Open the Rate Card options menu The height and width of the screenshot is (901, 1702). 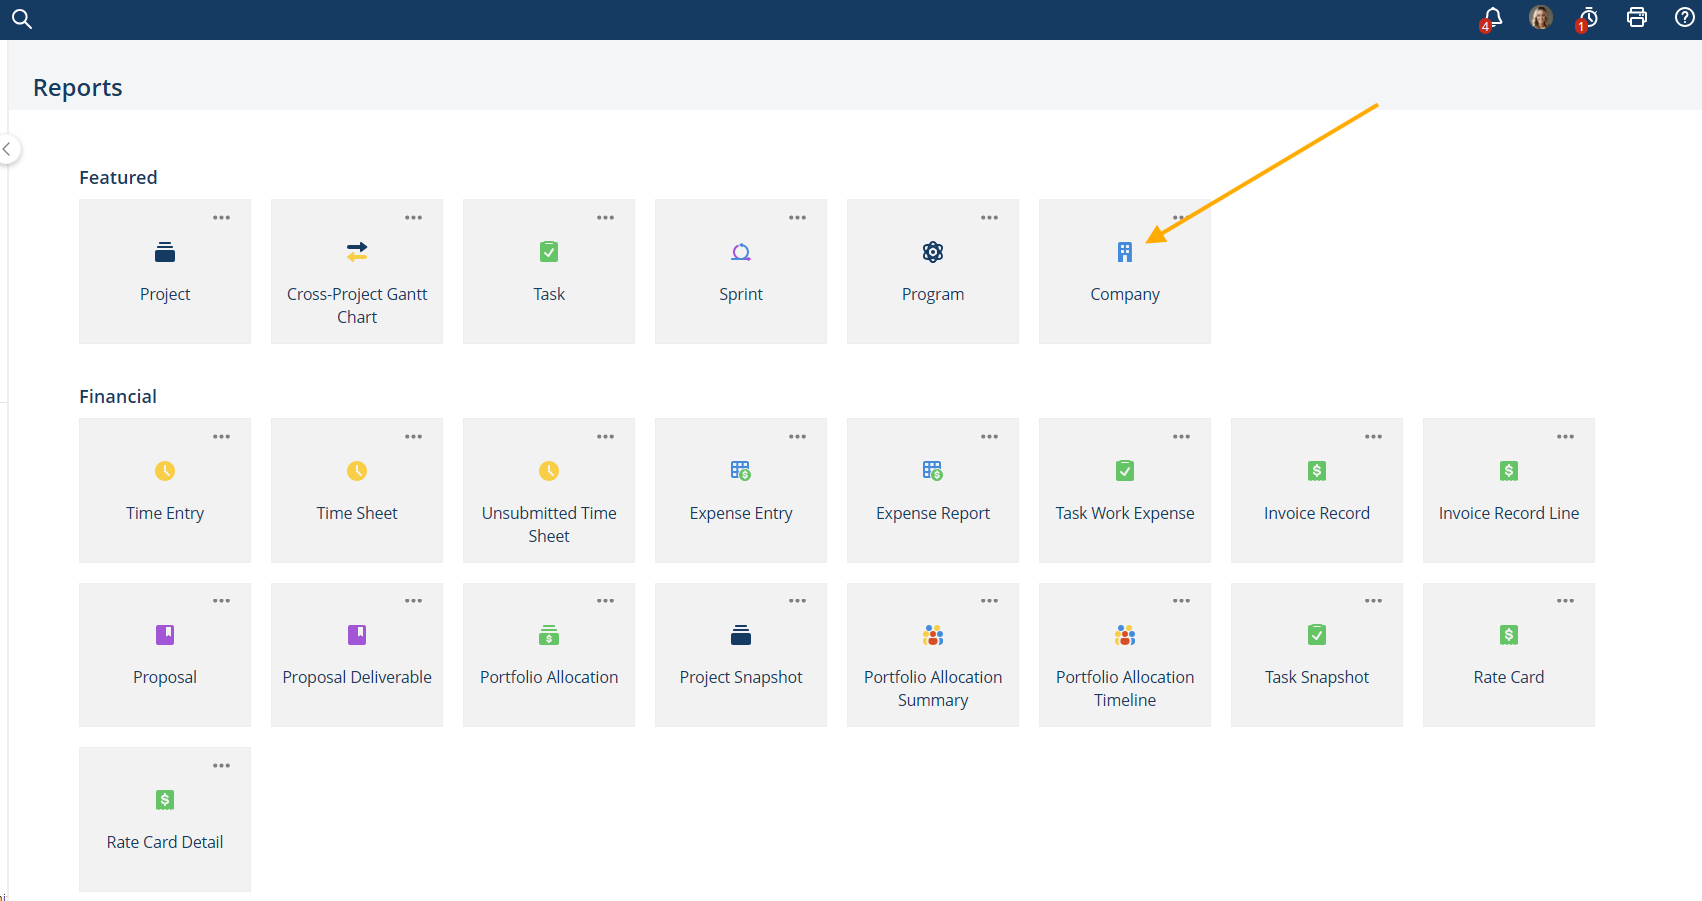tap(1566, 601)
